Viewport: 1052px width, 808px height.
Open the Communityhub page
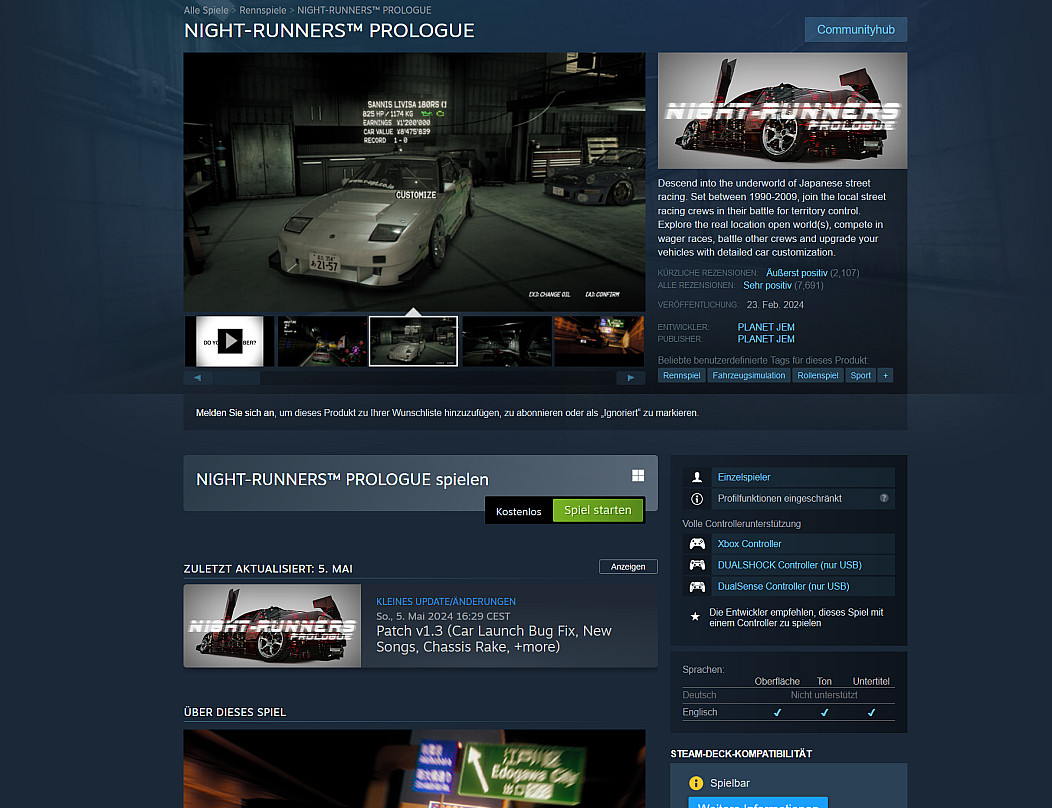855,30
